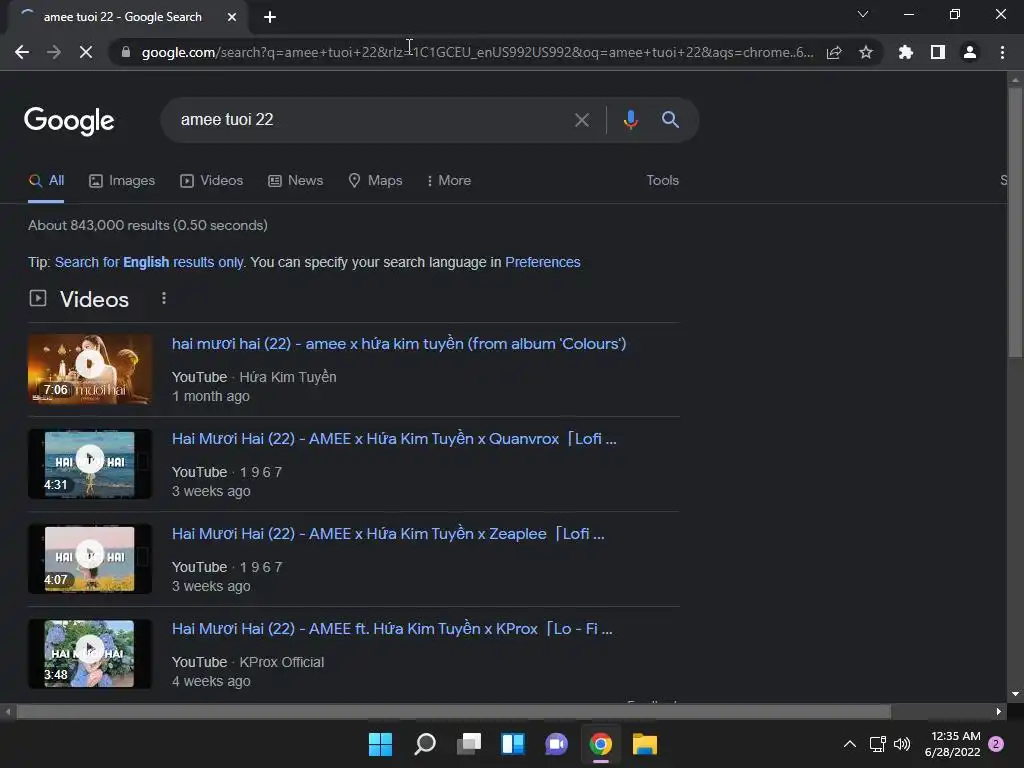1024x768 pixels.
Task: Open the taskbar clock and date
Action: pos(953,744)
